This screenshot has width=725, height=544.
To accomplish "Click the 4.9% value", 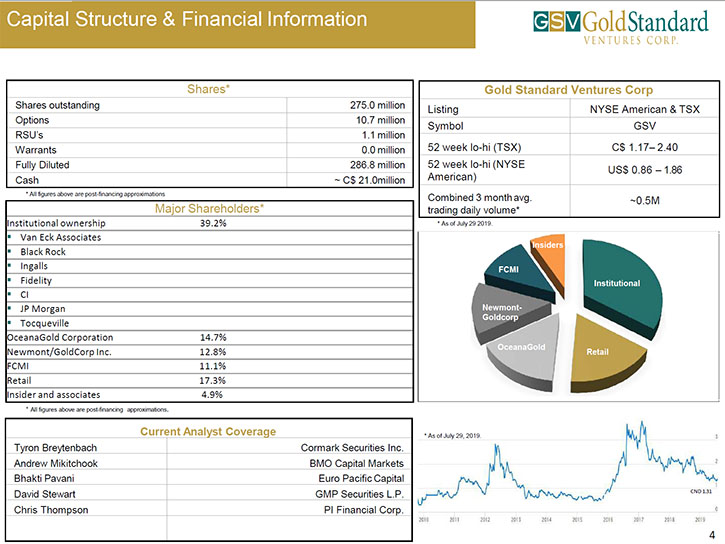I will pos(212,395).
